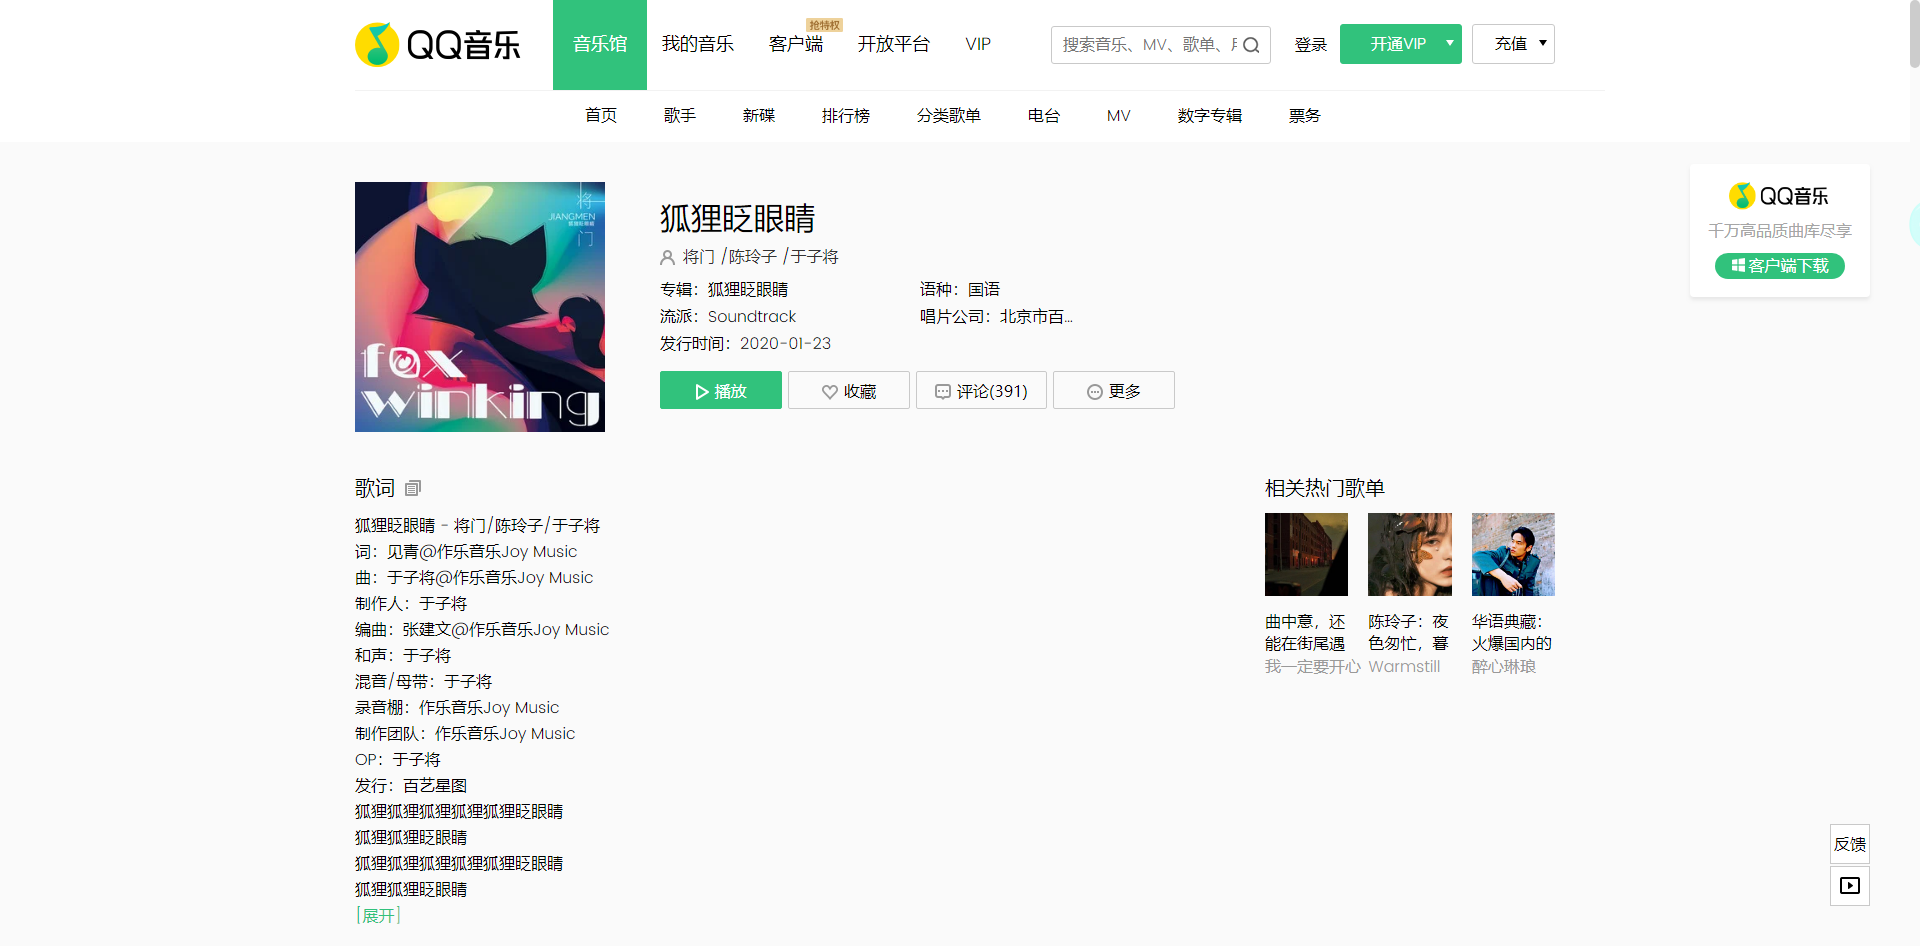
Task: Open the 排行榜 menu item
Action: coord(845,116)
